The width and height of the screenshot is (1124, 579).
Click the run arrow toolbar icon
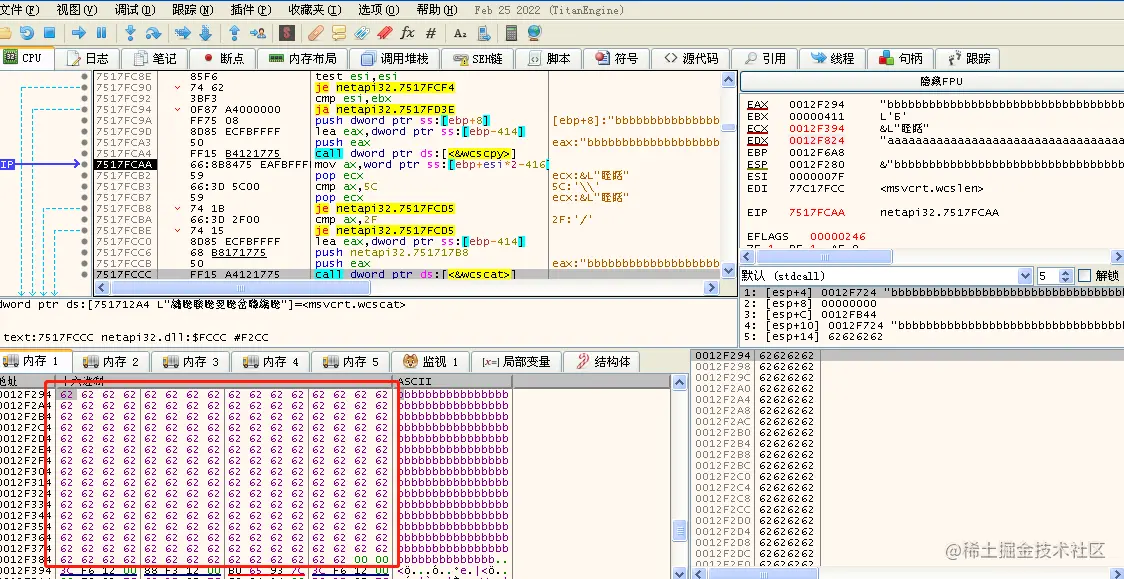(79, 33)
